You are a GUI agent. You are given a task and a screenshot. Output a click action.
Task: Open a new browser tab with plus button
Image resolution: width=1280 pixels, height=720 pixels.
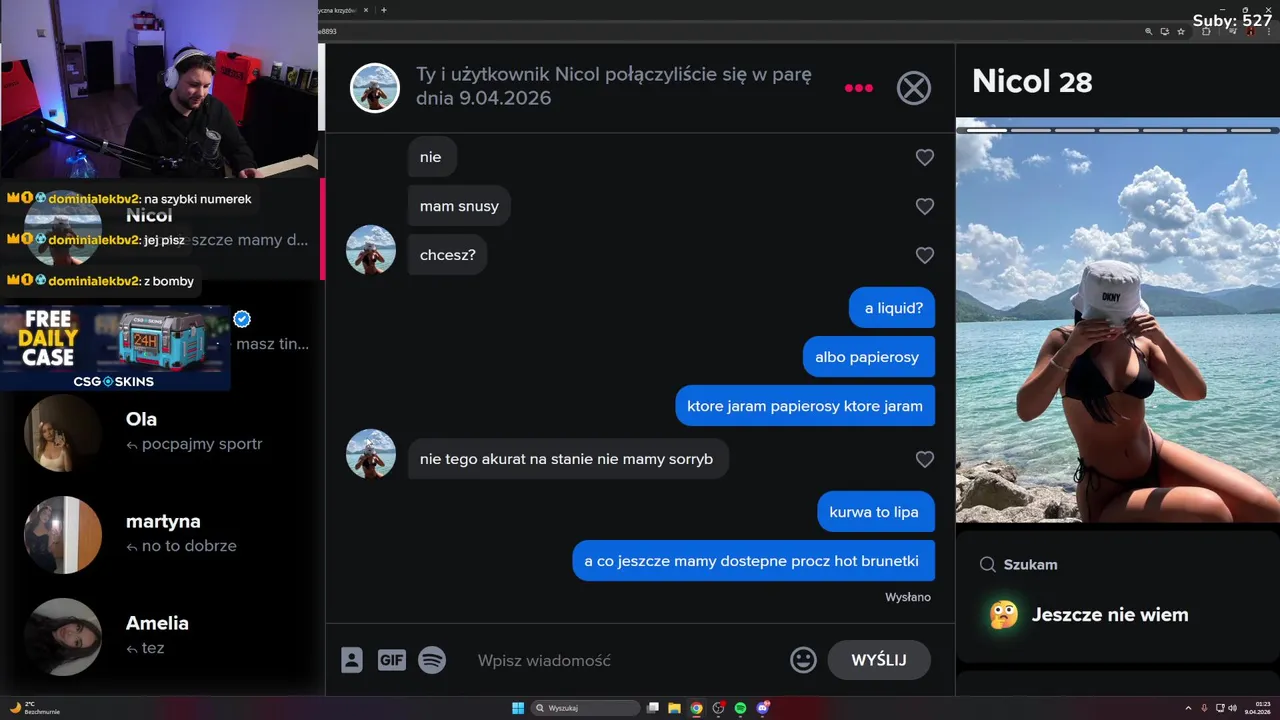click(x=384, y=10)
